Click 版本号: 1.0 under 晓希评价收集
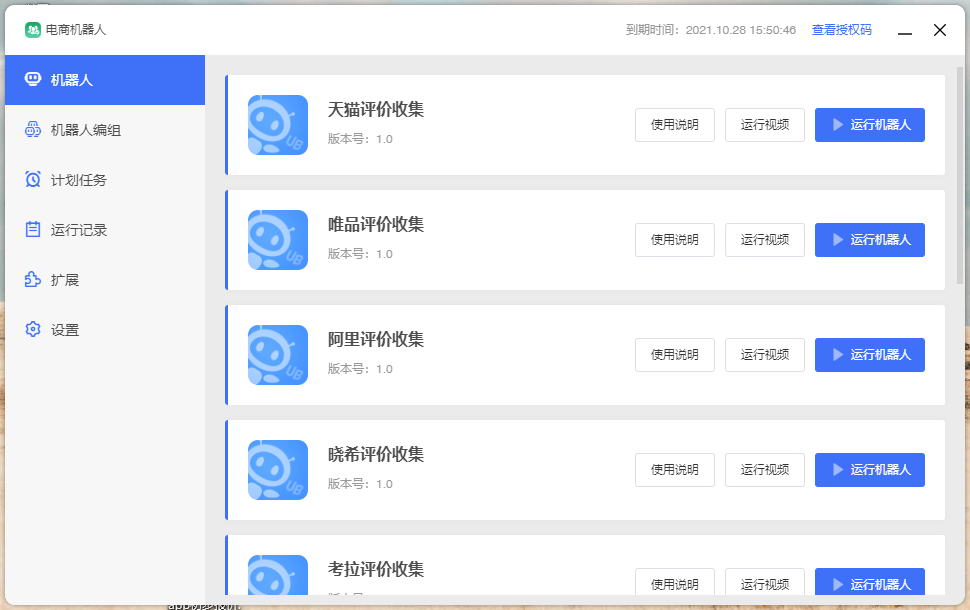970x610 pixels. click(360, 484)
